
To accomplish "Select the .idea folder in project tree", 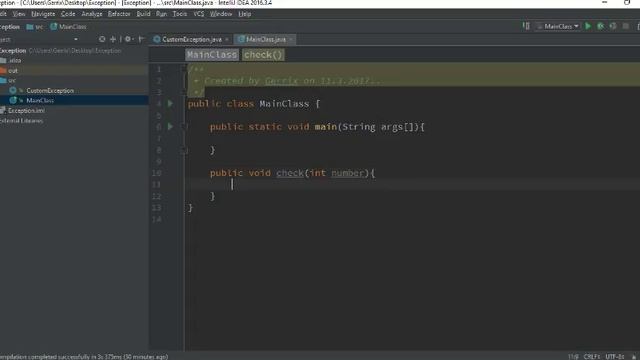I will tap(74, 60).
